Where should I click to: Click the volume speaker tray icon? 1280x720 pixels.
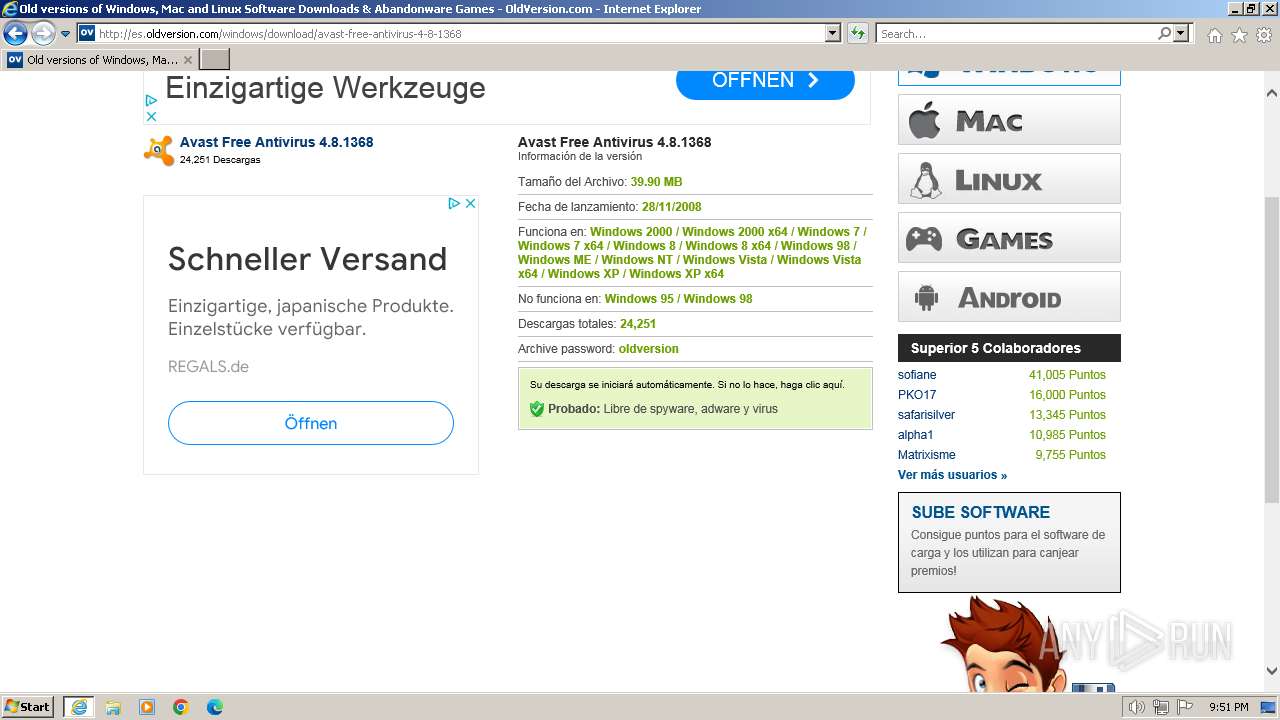[x=1137, y=707]
